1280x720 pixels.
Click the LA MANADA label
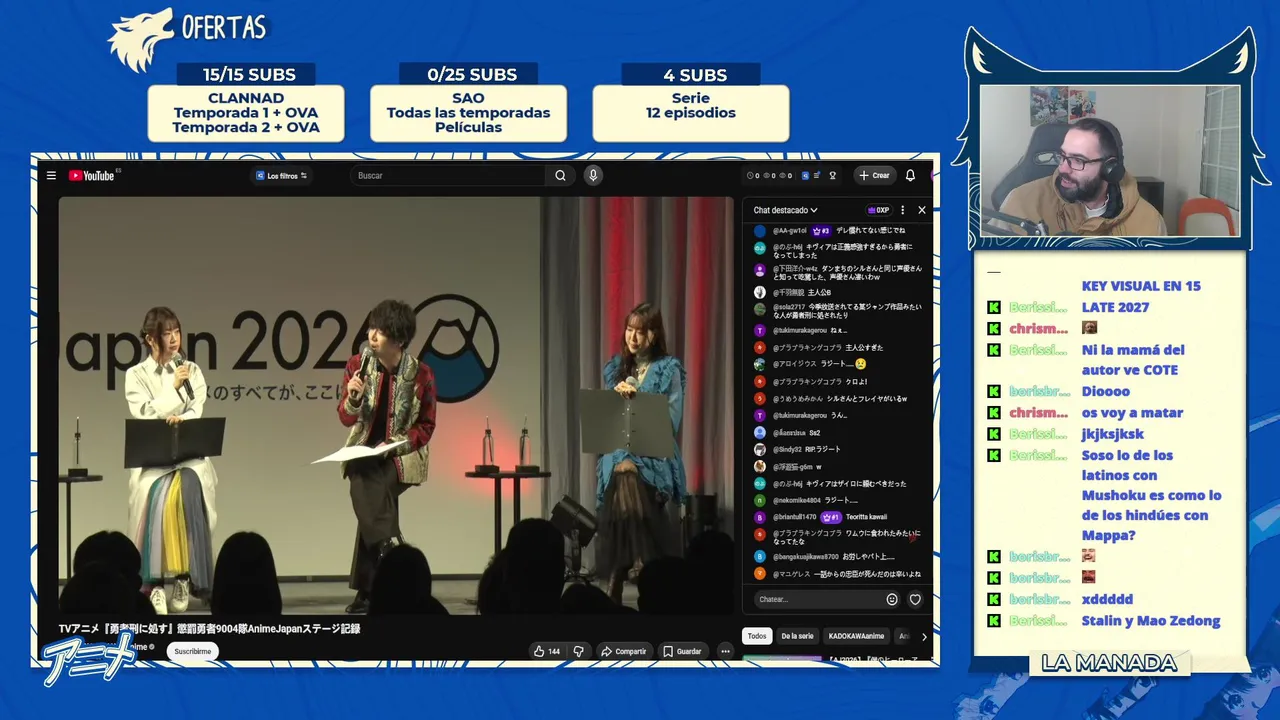tap(1109, 663)
